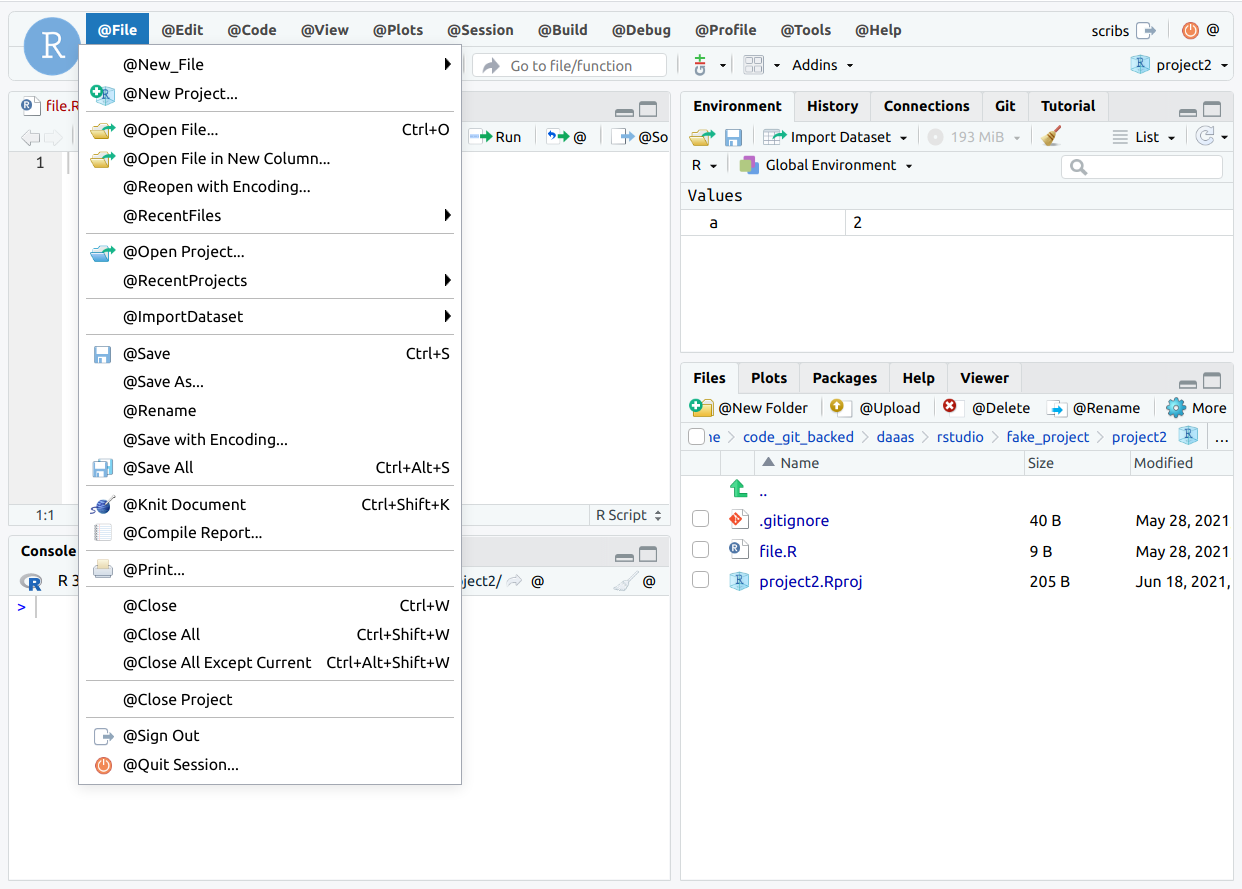Click the ellipsis path button in Files breadcrumb

[x=1221, y=437]
